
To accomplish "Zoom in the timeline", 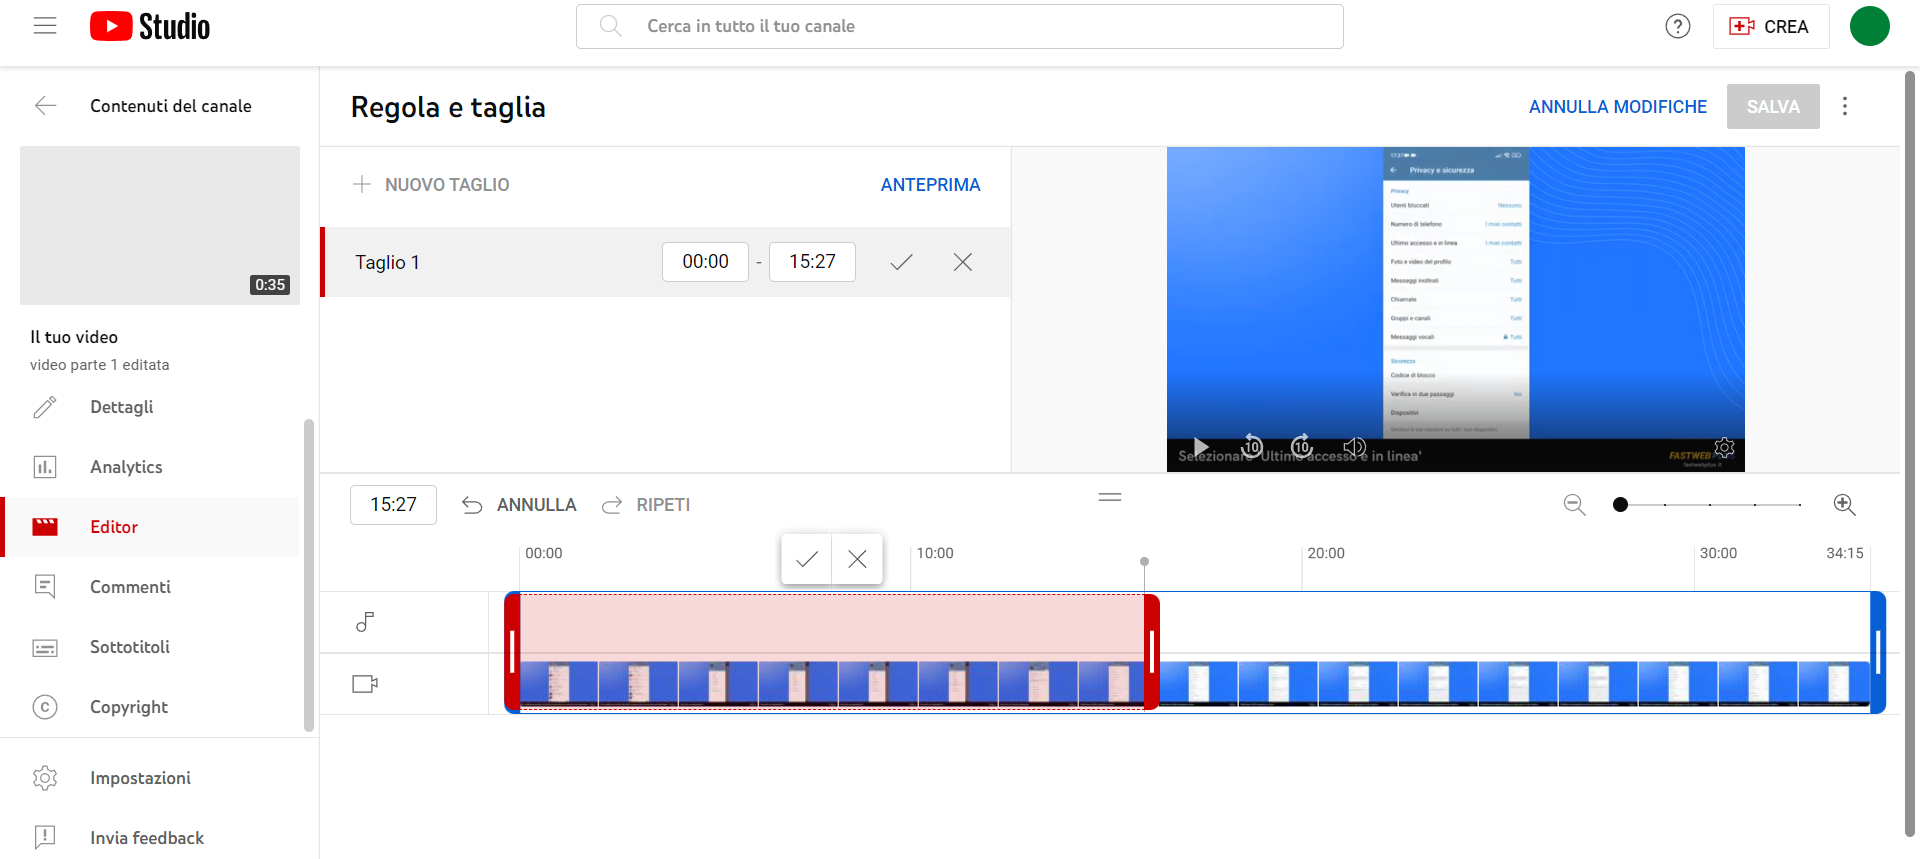I will coord(1844,505).
